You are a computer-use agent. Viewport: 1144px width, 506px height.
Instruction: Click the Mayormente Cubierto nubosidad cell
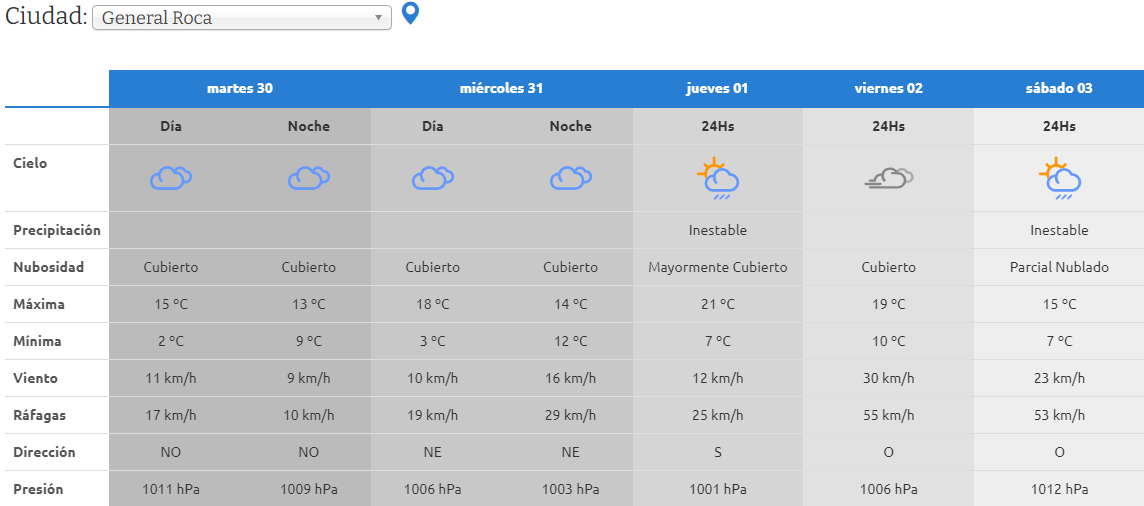(718, 267)
